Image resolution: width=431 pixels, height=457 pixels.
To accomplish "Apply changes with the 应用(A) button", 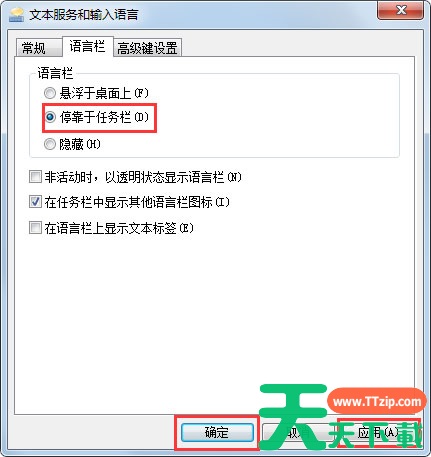I will 378,432.
